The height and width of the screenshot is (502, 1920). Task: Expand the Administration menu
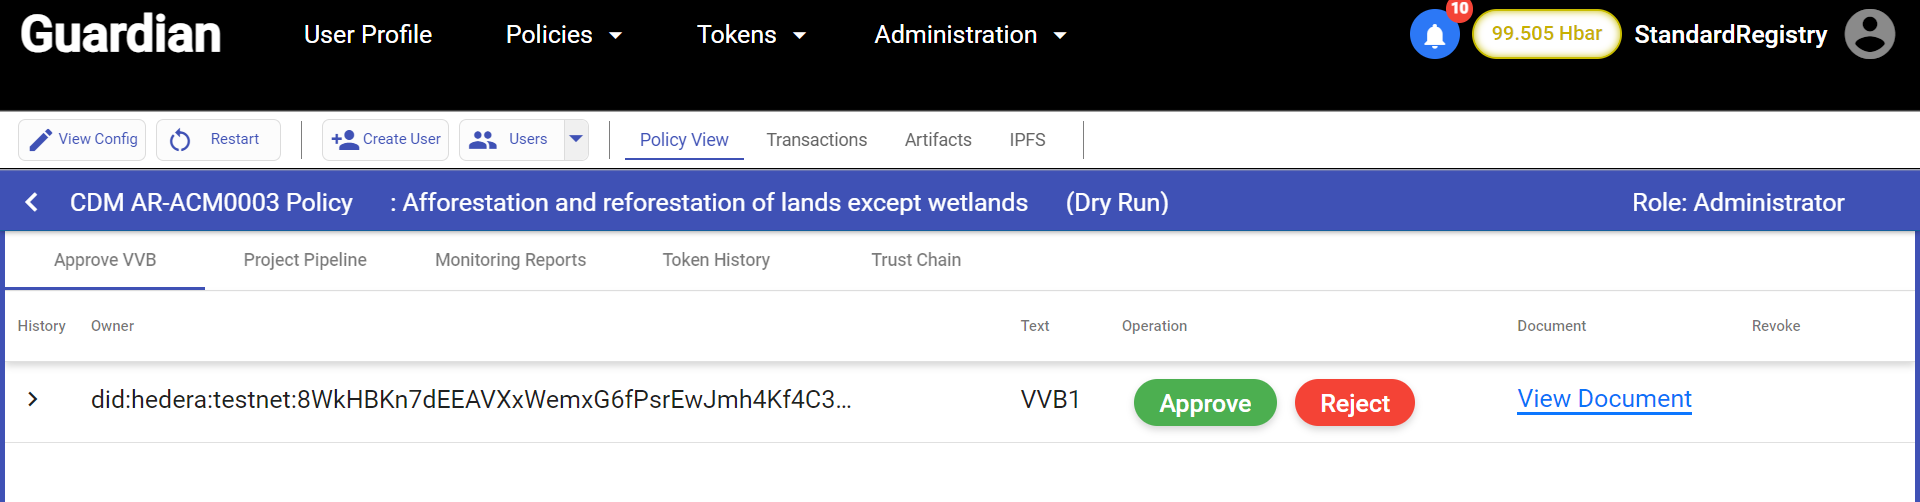[x=970, y=35]
